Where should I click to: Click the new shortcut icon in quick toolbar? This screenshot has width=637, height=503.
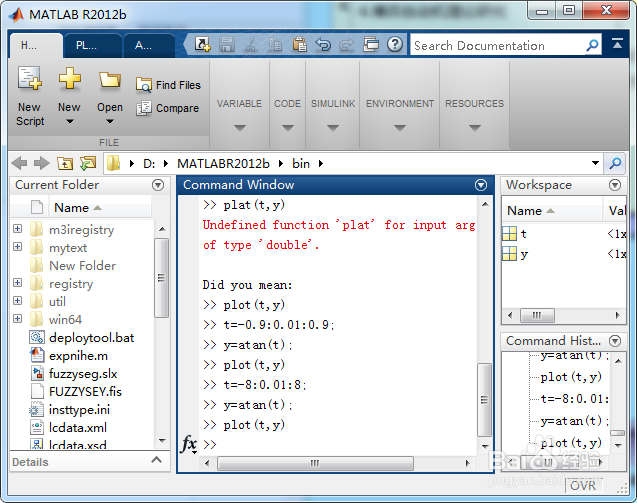click(202, 44)
